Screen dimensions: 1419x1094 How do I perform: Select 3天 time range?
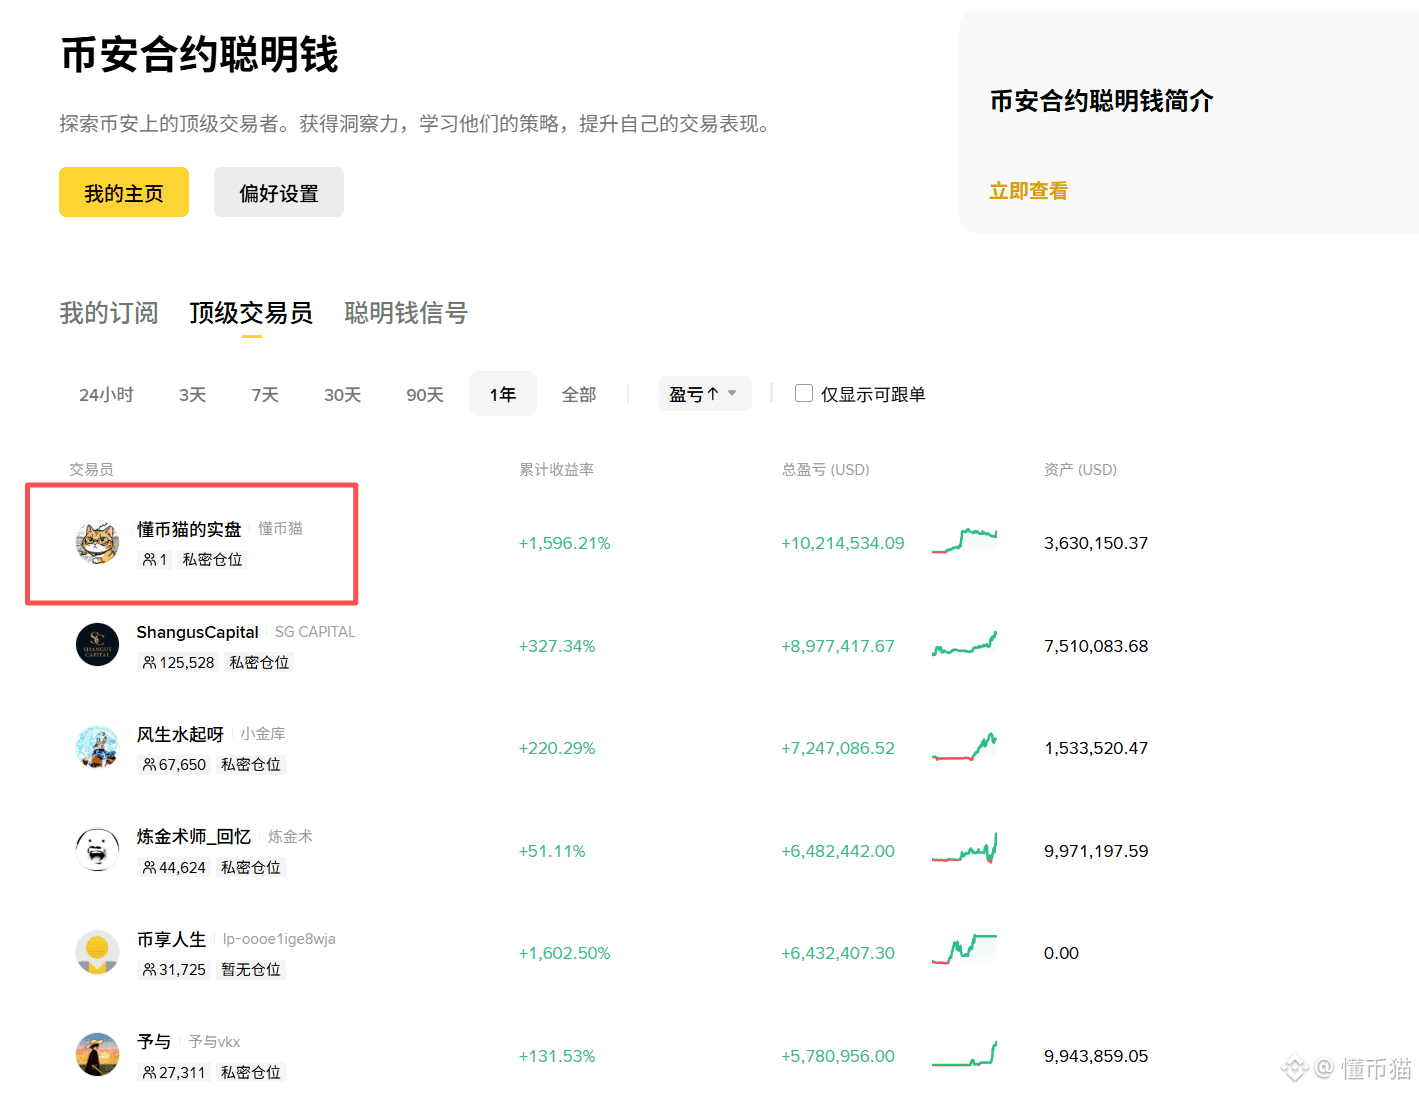pos(192,395)
